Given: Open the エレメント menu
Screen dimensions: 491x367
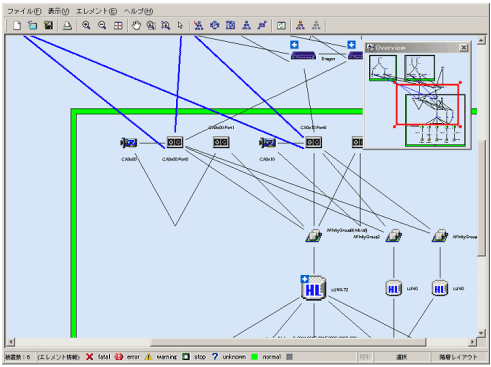Looking at the screenshot, I should (96, 11).
